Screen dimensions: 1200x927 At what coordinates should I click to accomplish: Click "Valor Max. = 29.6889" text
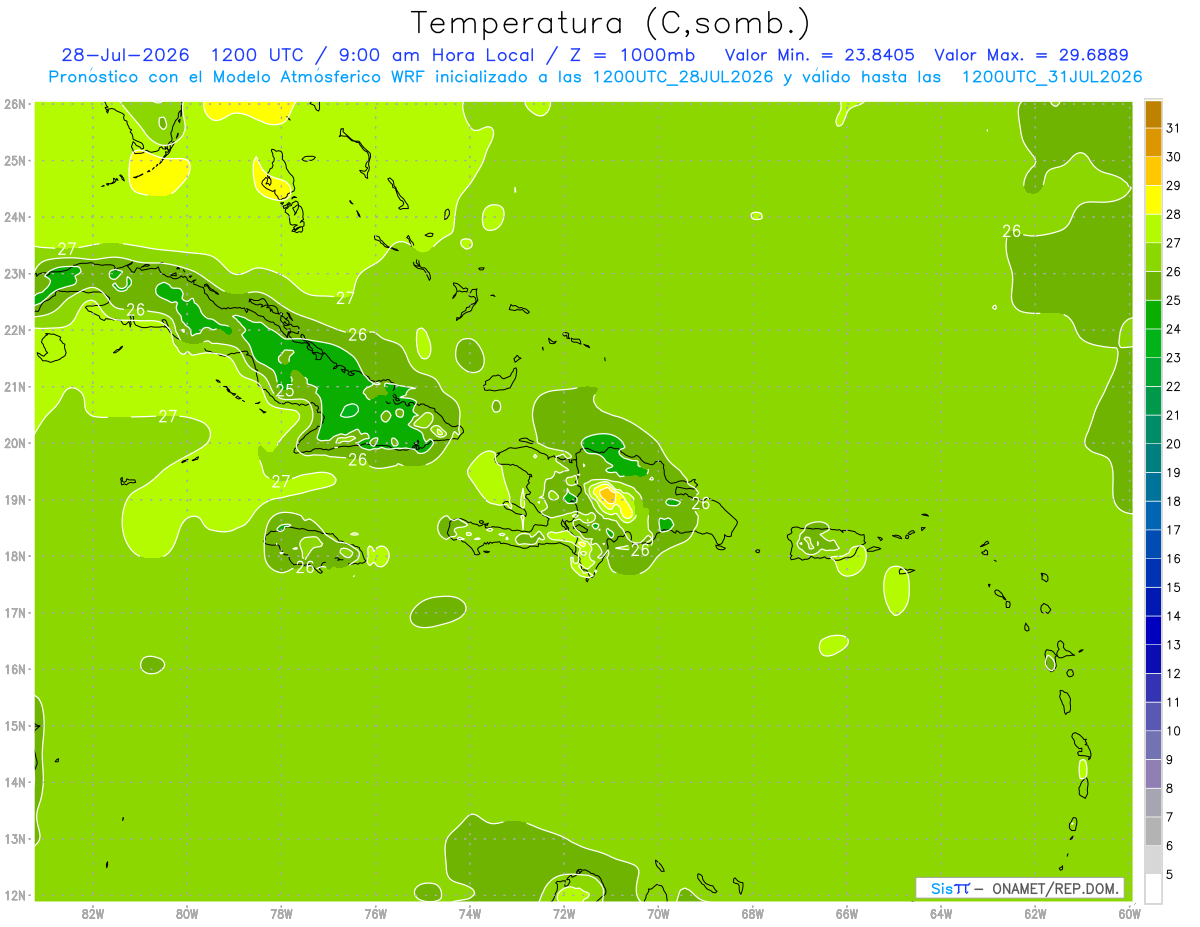(1031, 55)
